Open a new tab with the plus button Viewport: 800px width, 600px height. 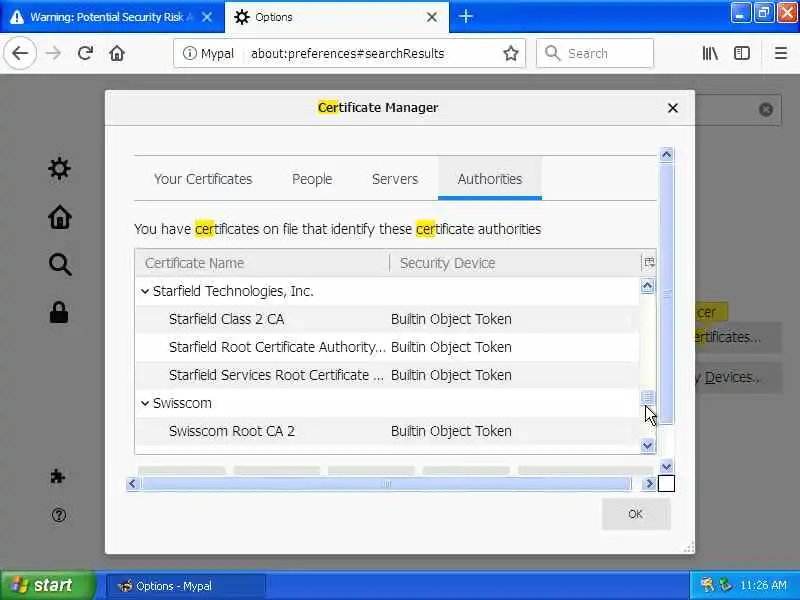point(465,16)
